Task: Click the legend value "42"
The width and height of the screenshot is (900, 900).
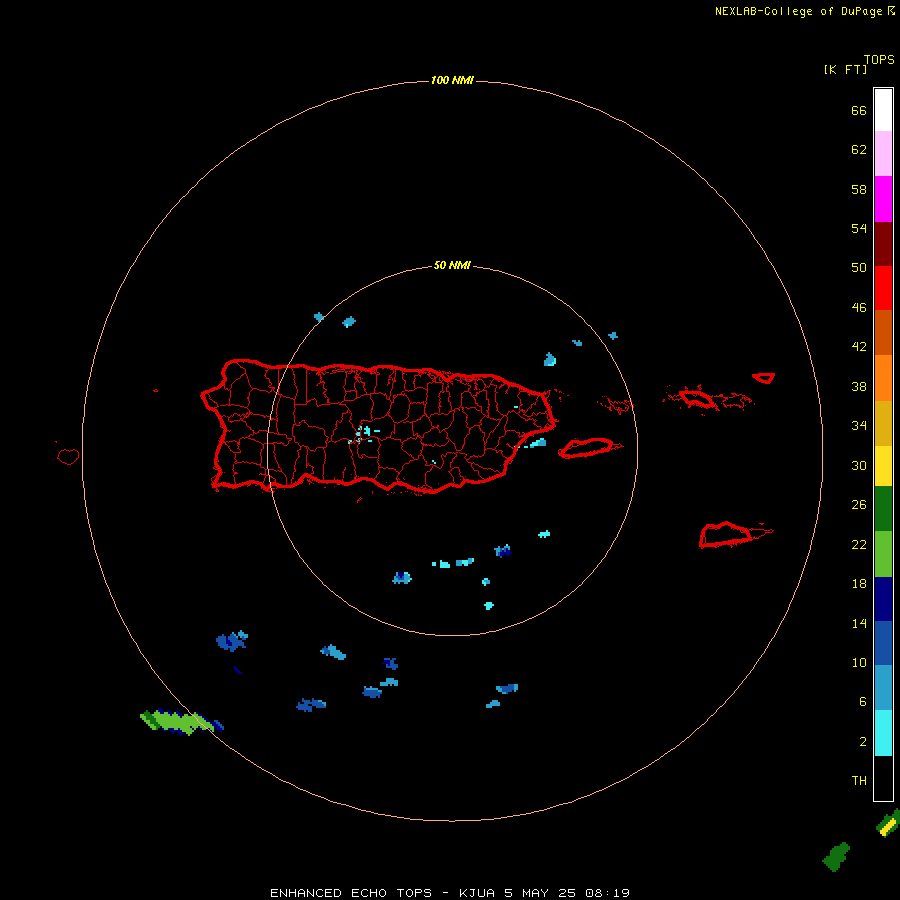Action: 859,347
